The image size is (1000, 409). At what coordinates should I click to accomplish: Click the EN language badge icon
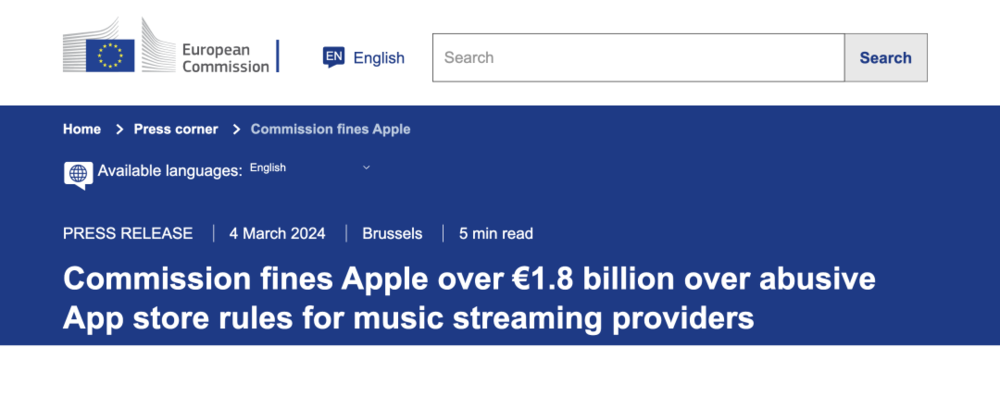pos(334,57)
